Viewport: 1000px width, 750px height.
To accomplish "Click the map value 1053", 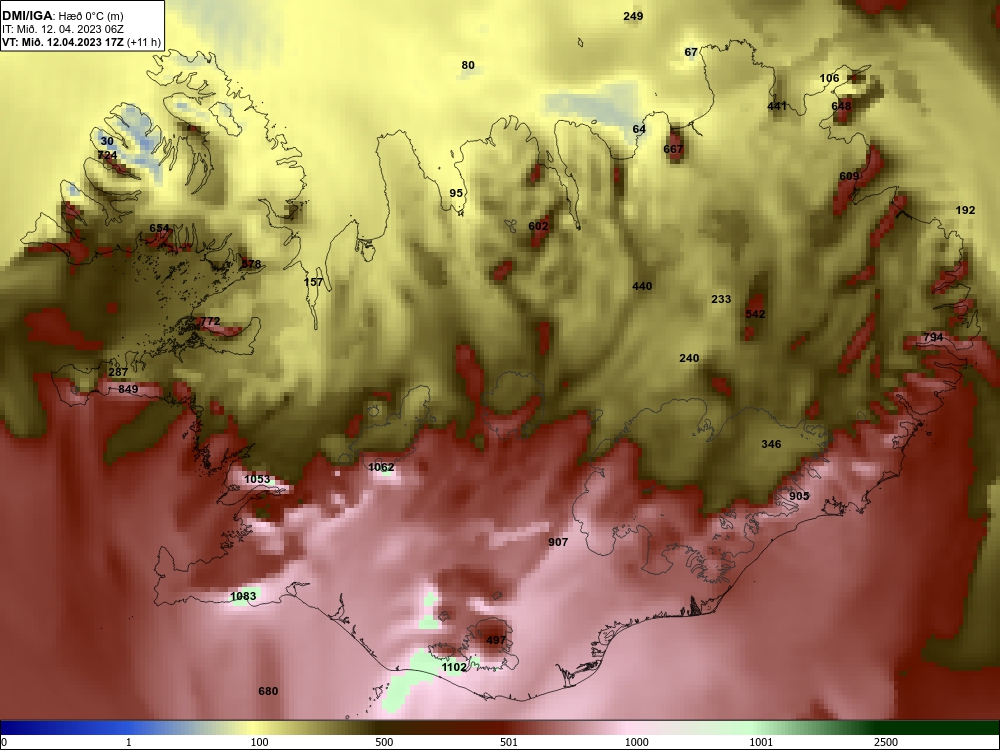I will click(257, 479).
